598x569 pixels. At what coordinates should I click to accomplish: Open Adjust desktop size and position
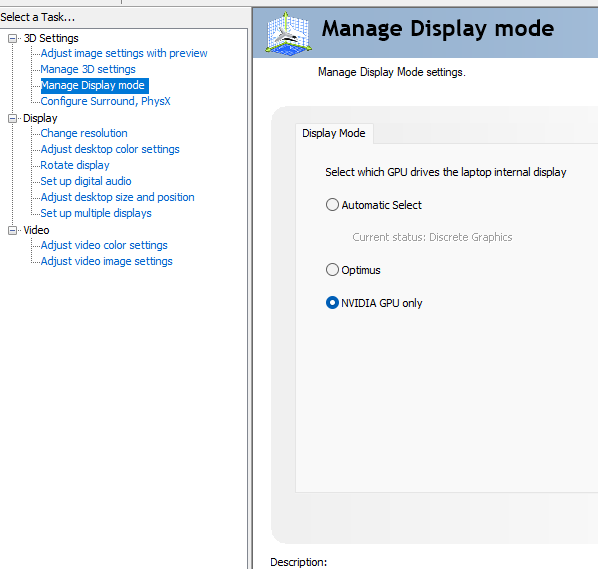(117, 197)
